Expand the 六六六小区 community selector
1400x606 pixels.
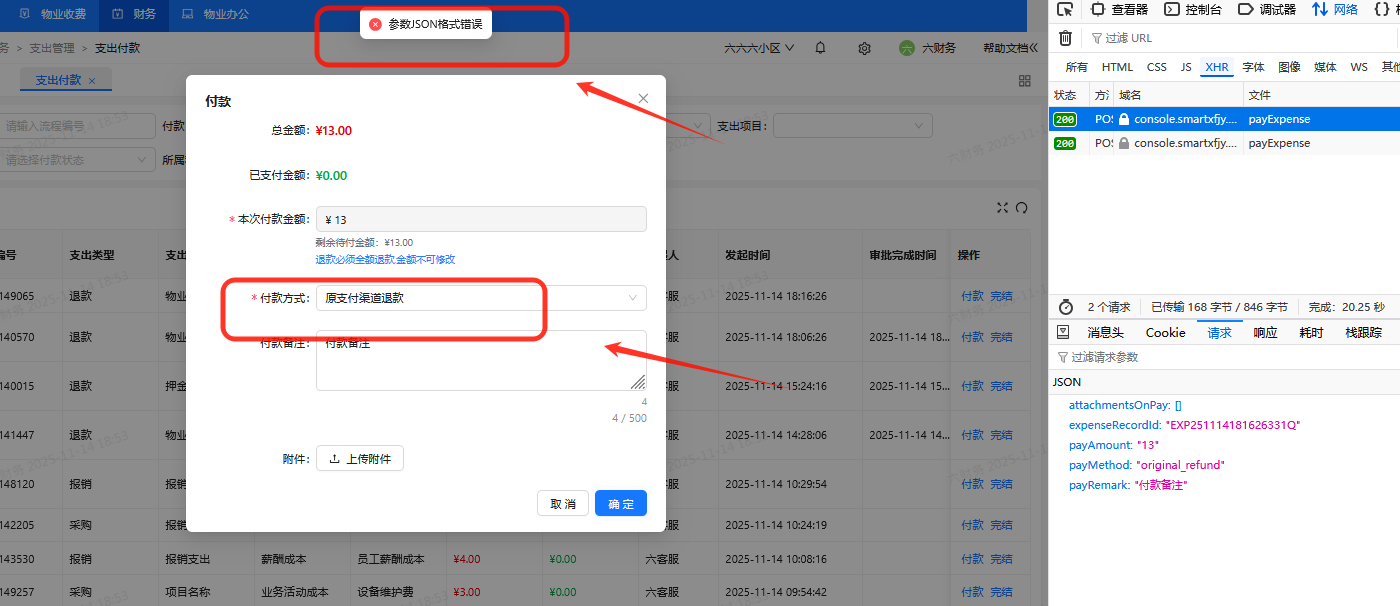758,48
